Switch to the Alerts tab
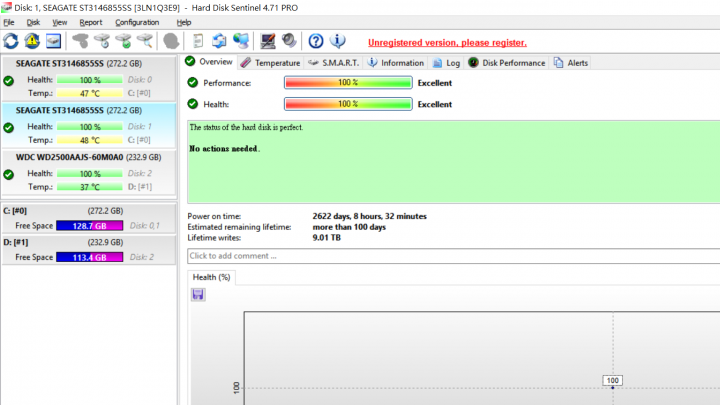This screenshot has width=720, height=405. point(571,63)
